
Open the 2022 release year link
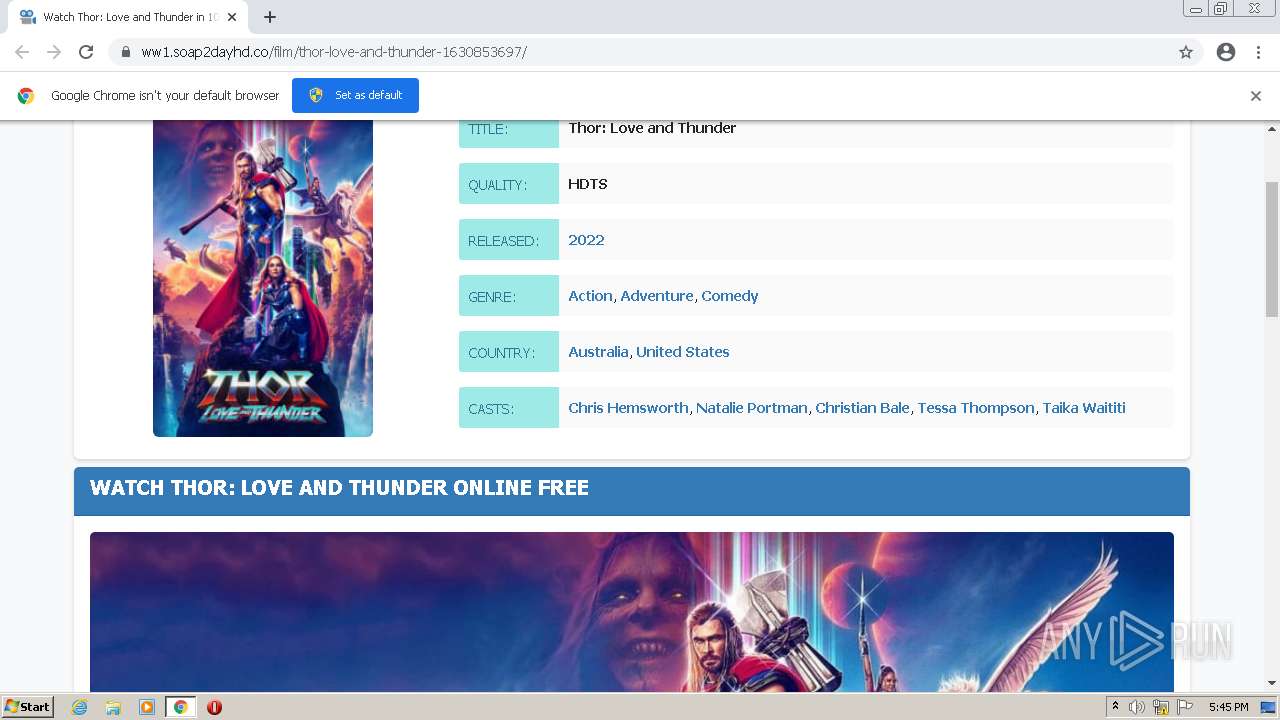586,240
